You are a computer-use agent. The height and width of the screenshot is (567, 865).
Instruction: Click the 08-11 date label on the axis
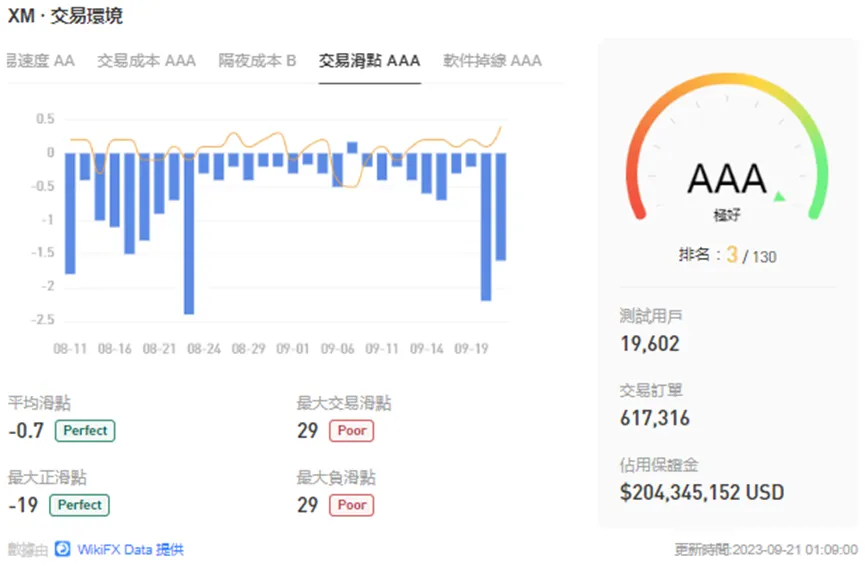(70, 349)
